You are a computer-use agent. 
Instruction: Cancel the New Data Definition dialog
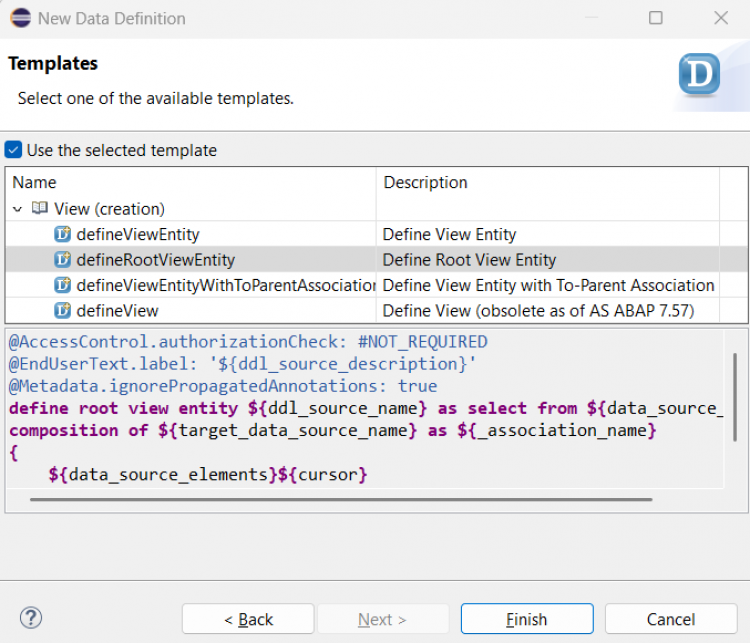(x=670, y=619)
